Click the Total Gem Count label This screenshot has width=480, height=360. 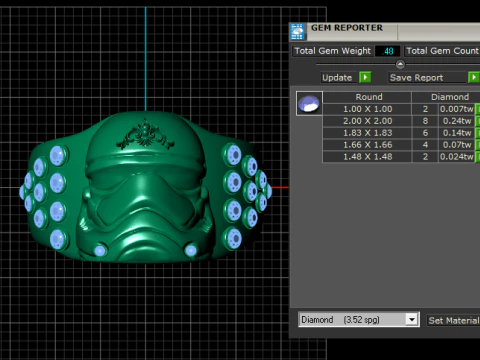[442, 51]
